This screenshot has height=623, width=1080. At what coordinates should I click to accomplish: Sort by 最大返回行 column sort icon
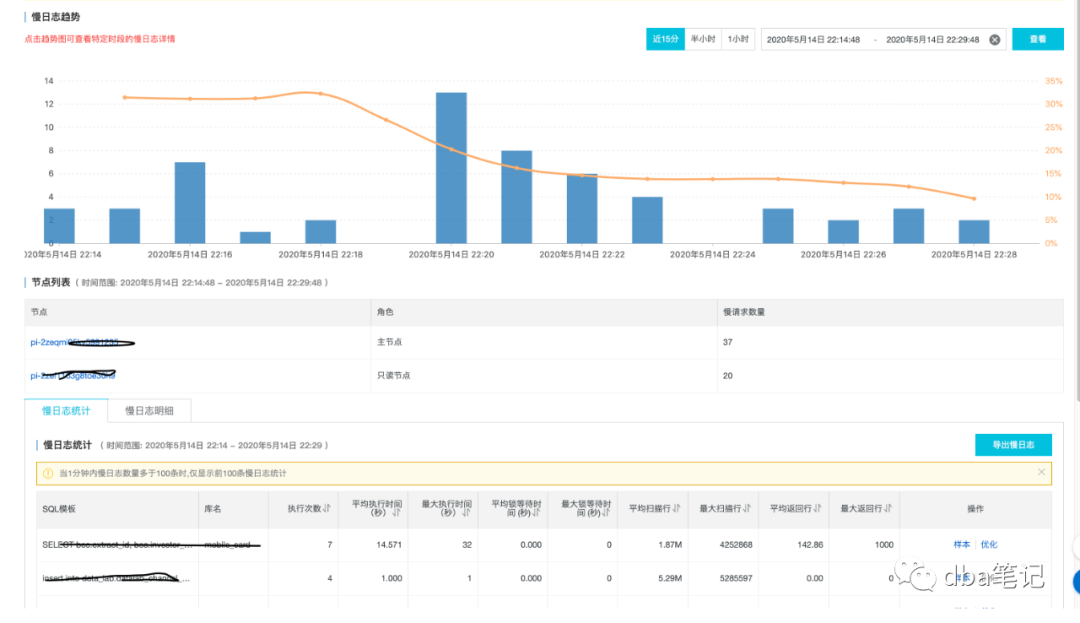click(887, 509)
